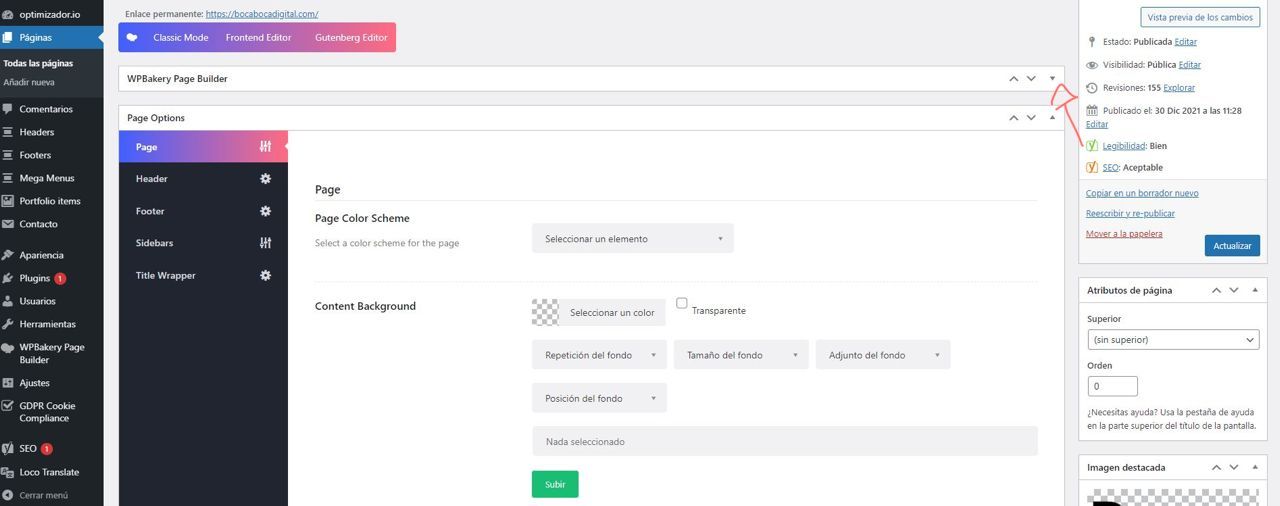Collapse the Imagen destacada panel
The width and height of the screenshot is (1280, 506).
point(1255,467)
